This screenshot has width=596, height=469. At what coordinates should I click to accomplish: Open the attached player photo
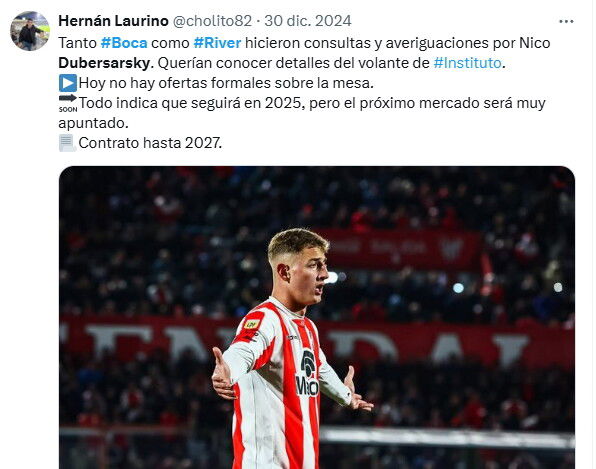point(317,317)
